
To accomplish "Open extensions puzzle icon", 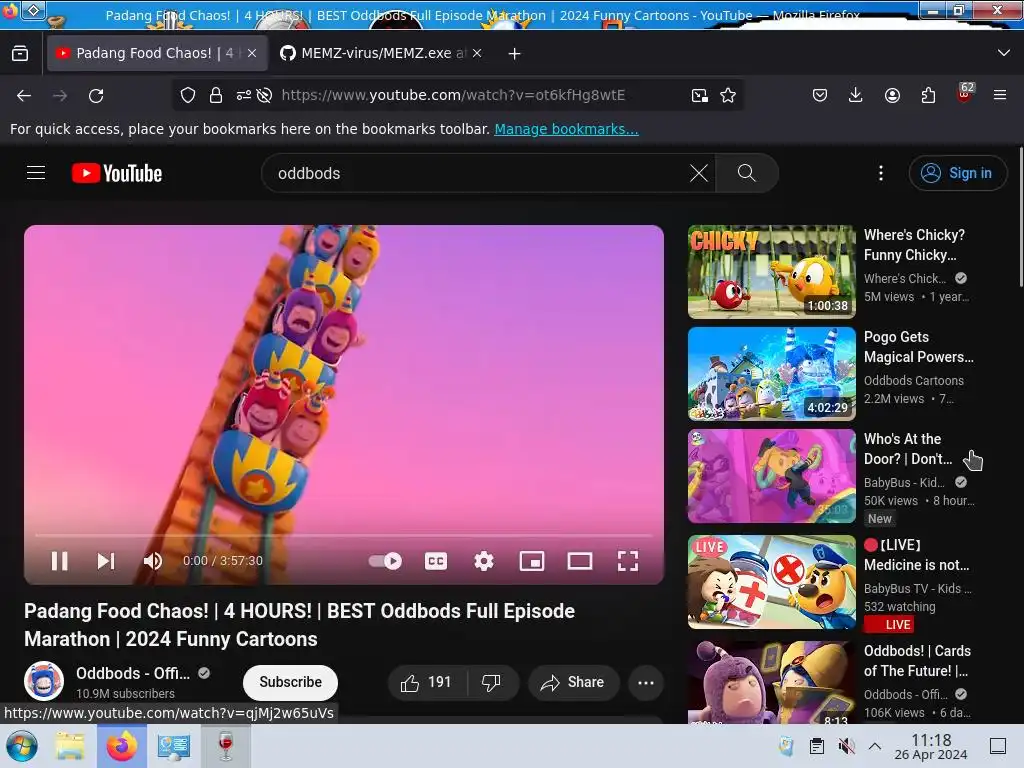I will 928,95.
